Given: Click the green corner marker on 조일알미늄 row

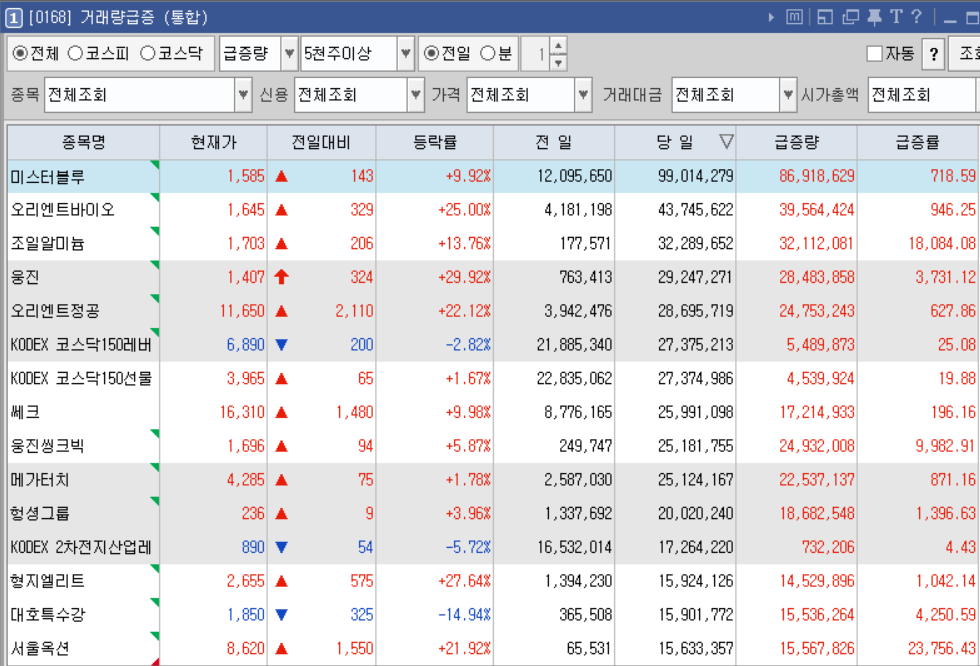Looking at the screenshot, I should click(155, 231).
